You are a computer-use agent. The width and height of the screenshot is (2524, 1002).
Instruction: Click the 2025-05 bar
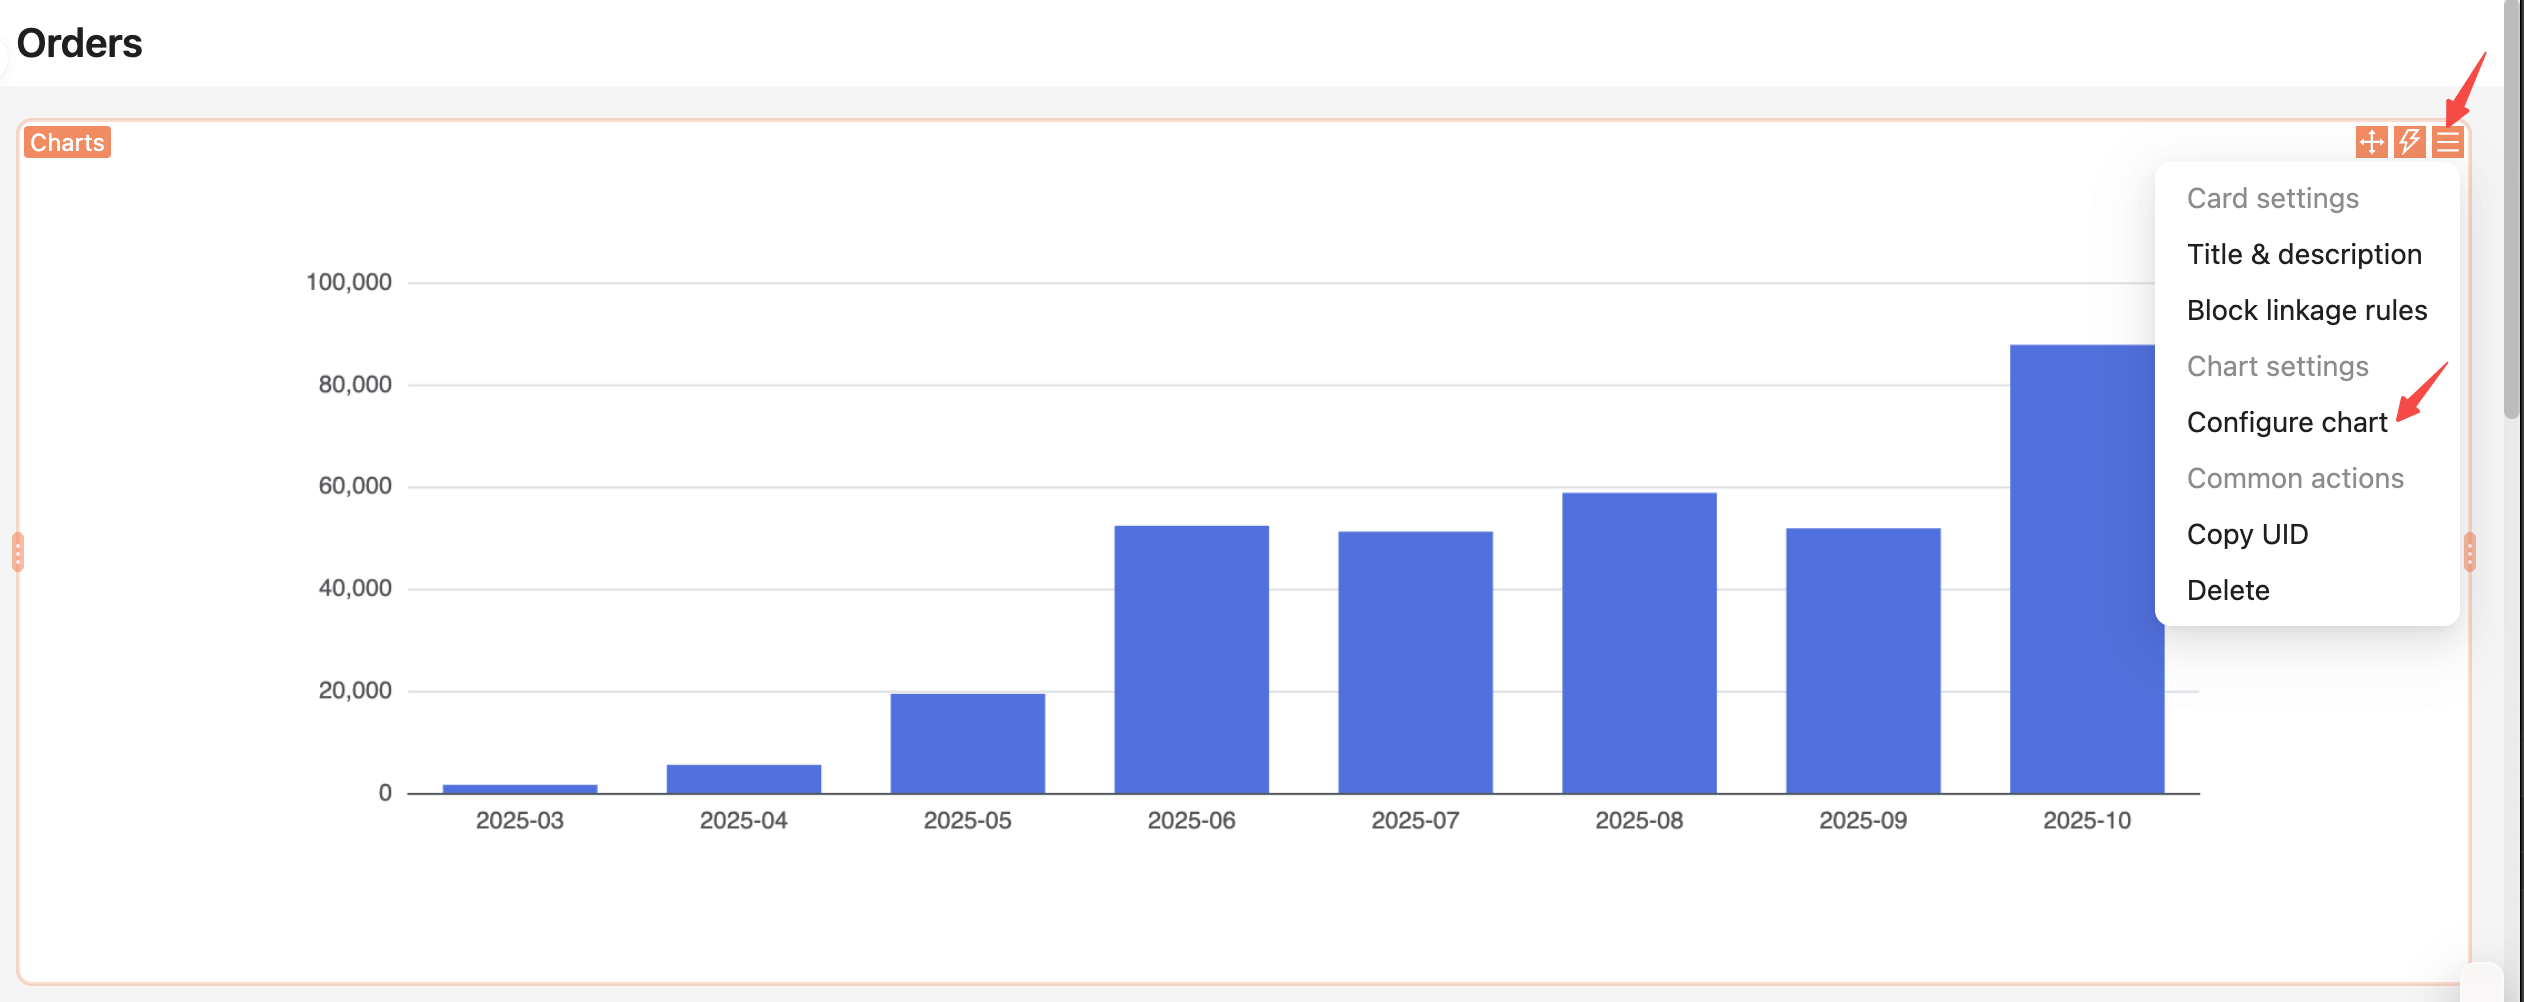[967, 743]
